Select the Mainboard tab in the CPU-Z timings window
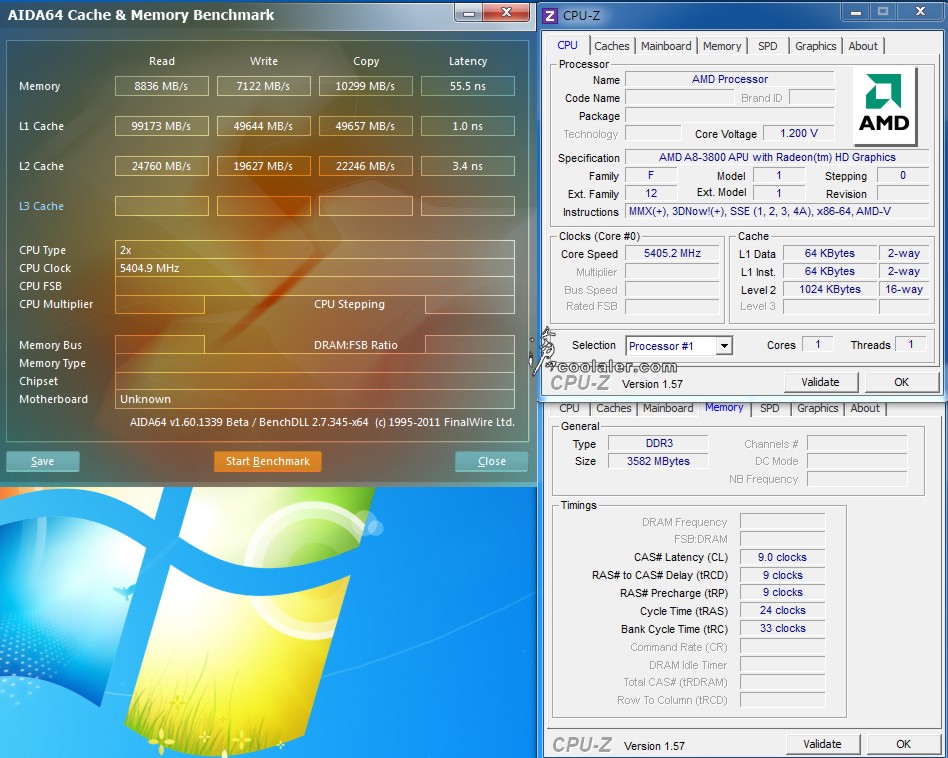Screen dimensions: 948x758 pyautogui.click(x=668, y=408)
